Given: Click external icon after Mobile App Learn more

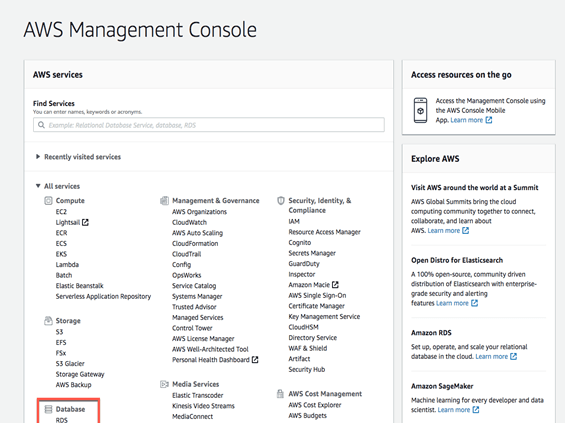Looking at the screenshot, I should tap(489, 120).
